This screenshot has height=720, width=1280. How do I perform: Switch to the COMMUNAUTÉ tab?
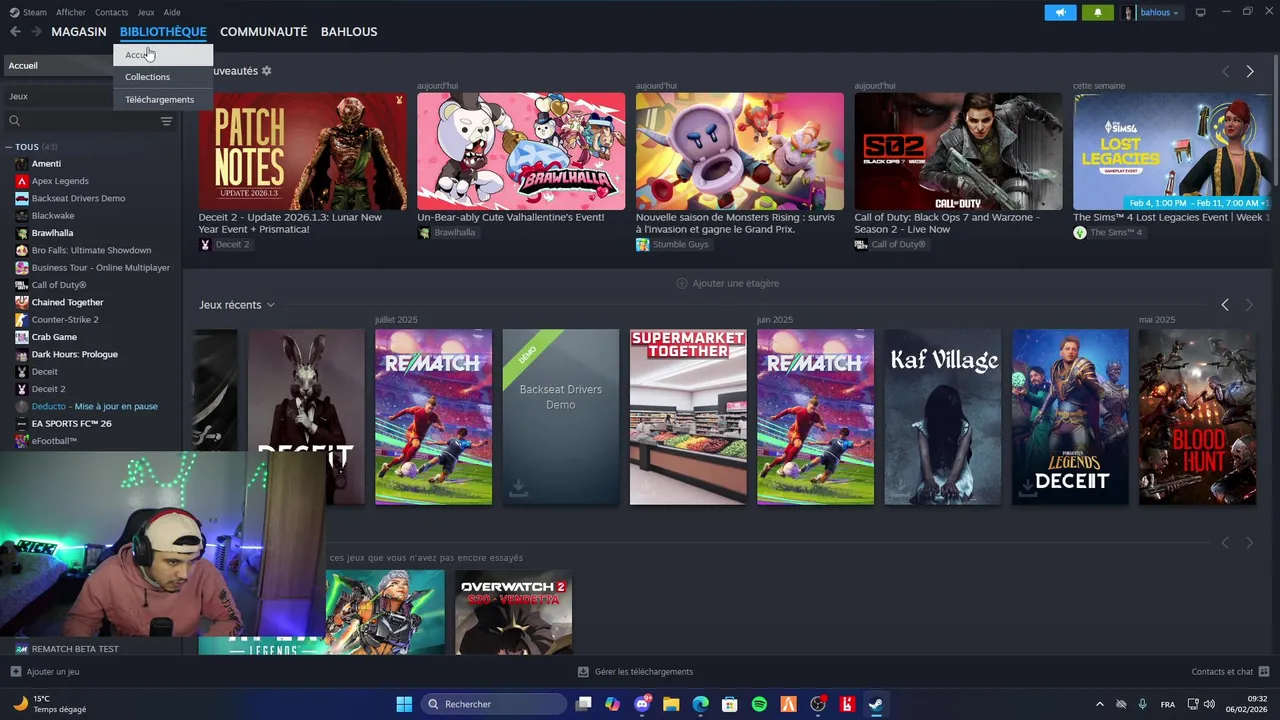point(263,32)
